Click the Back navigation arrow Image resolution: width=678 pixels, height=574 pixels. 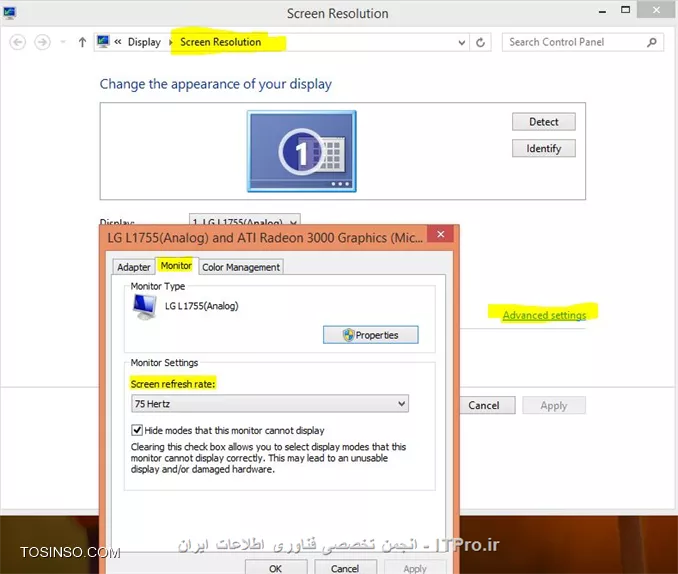[17, 42]
